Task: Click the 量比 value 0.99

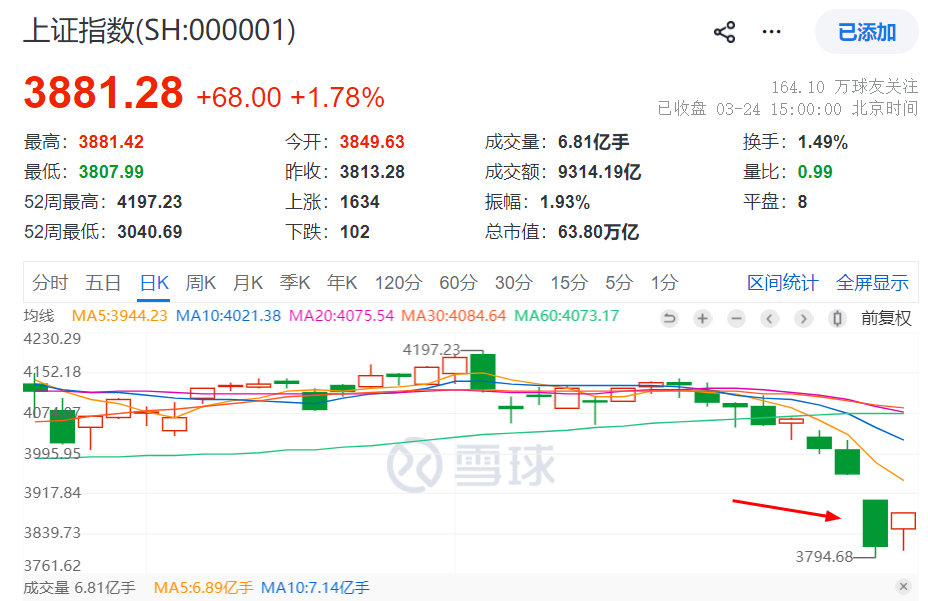Action: tap(815, 172)
